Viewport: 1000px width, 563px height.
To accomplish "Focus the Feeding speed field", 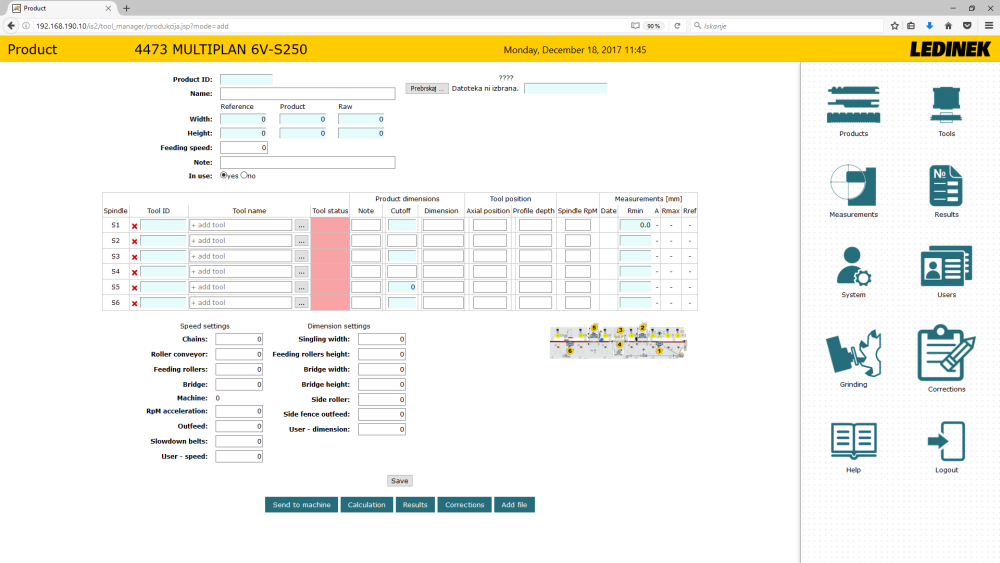I will [x=244, y=148].
